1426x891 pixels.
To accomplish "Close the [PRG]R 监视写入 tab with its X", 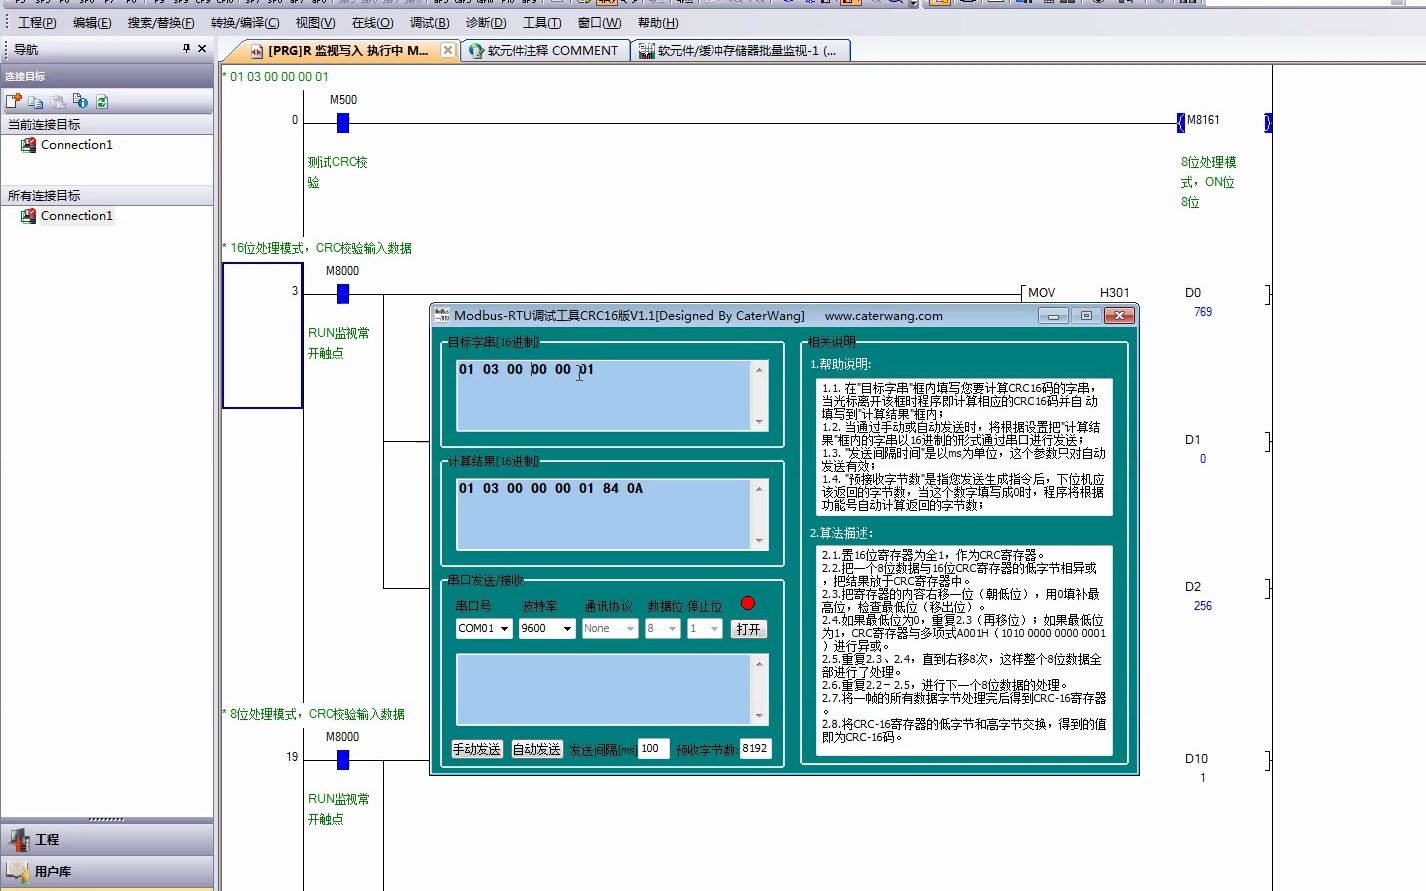I will [x=447, y=50].
